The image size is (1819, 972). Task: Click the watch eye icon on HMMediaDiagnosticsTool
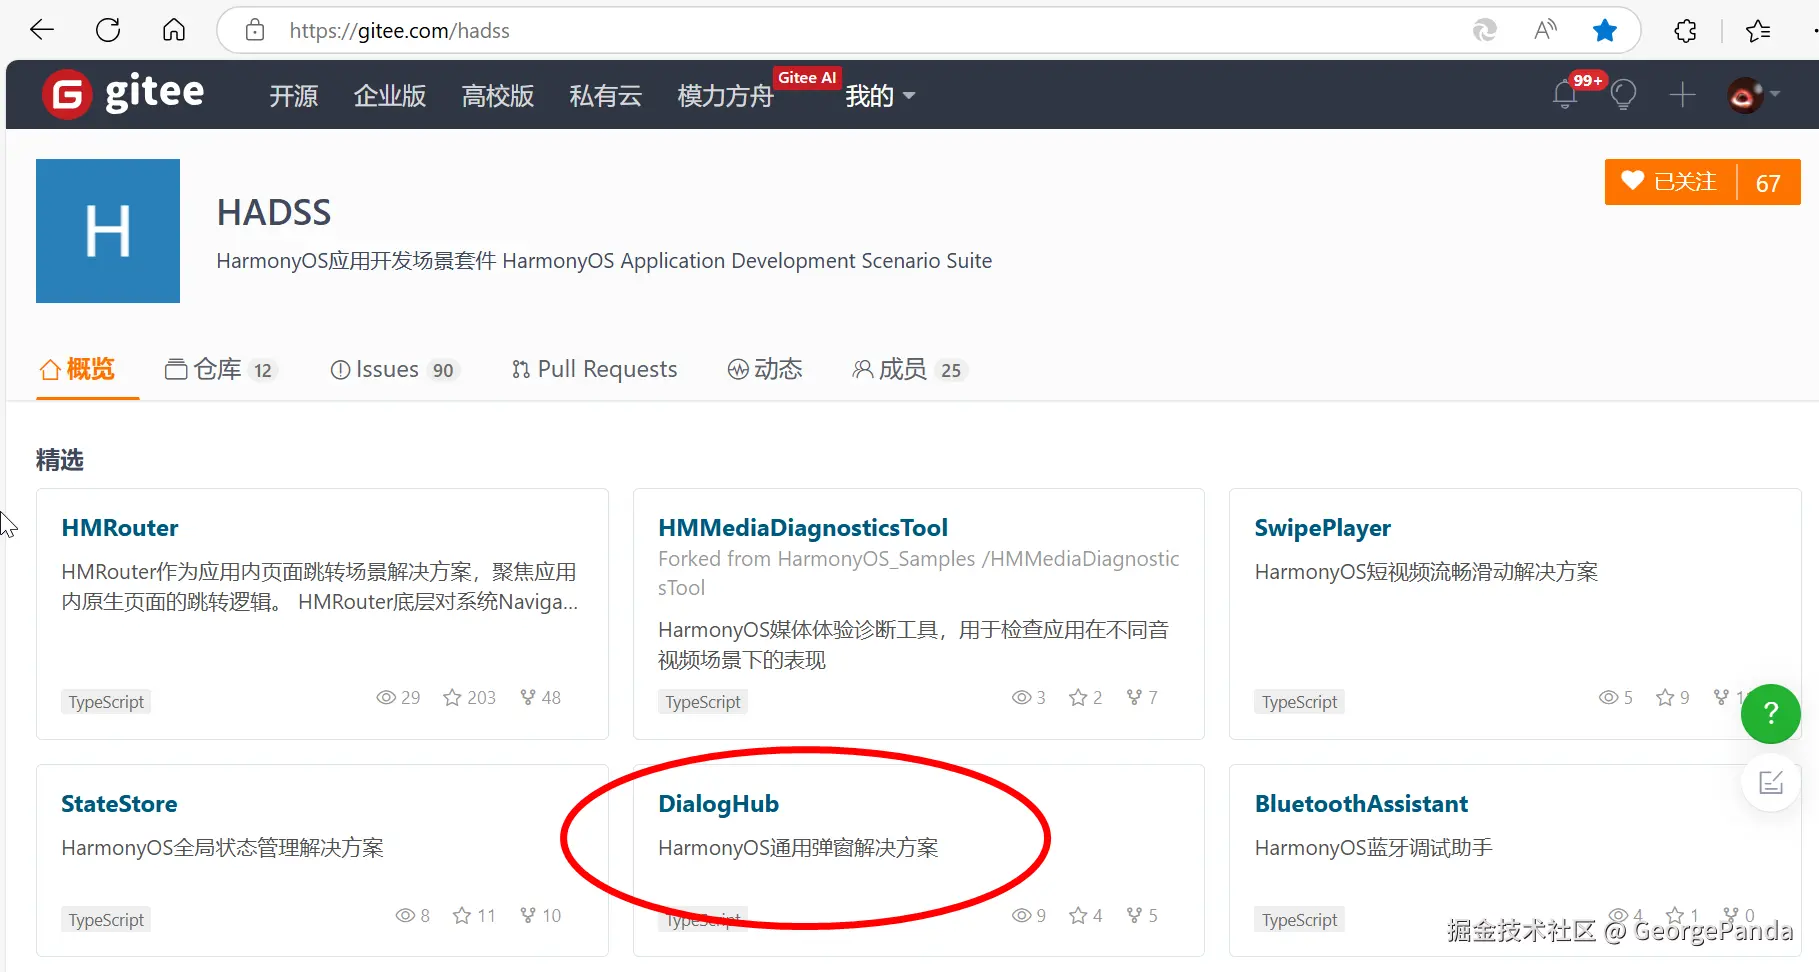coord(1021,698)
